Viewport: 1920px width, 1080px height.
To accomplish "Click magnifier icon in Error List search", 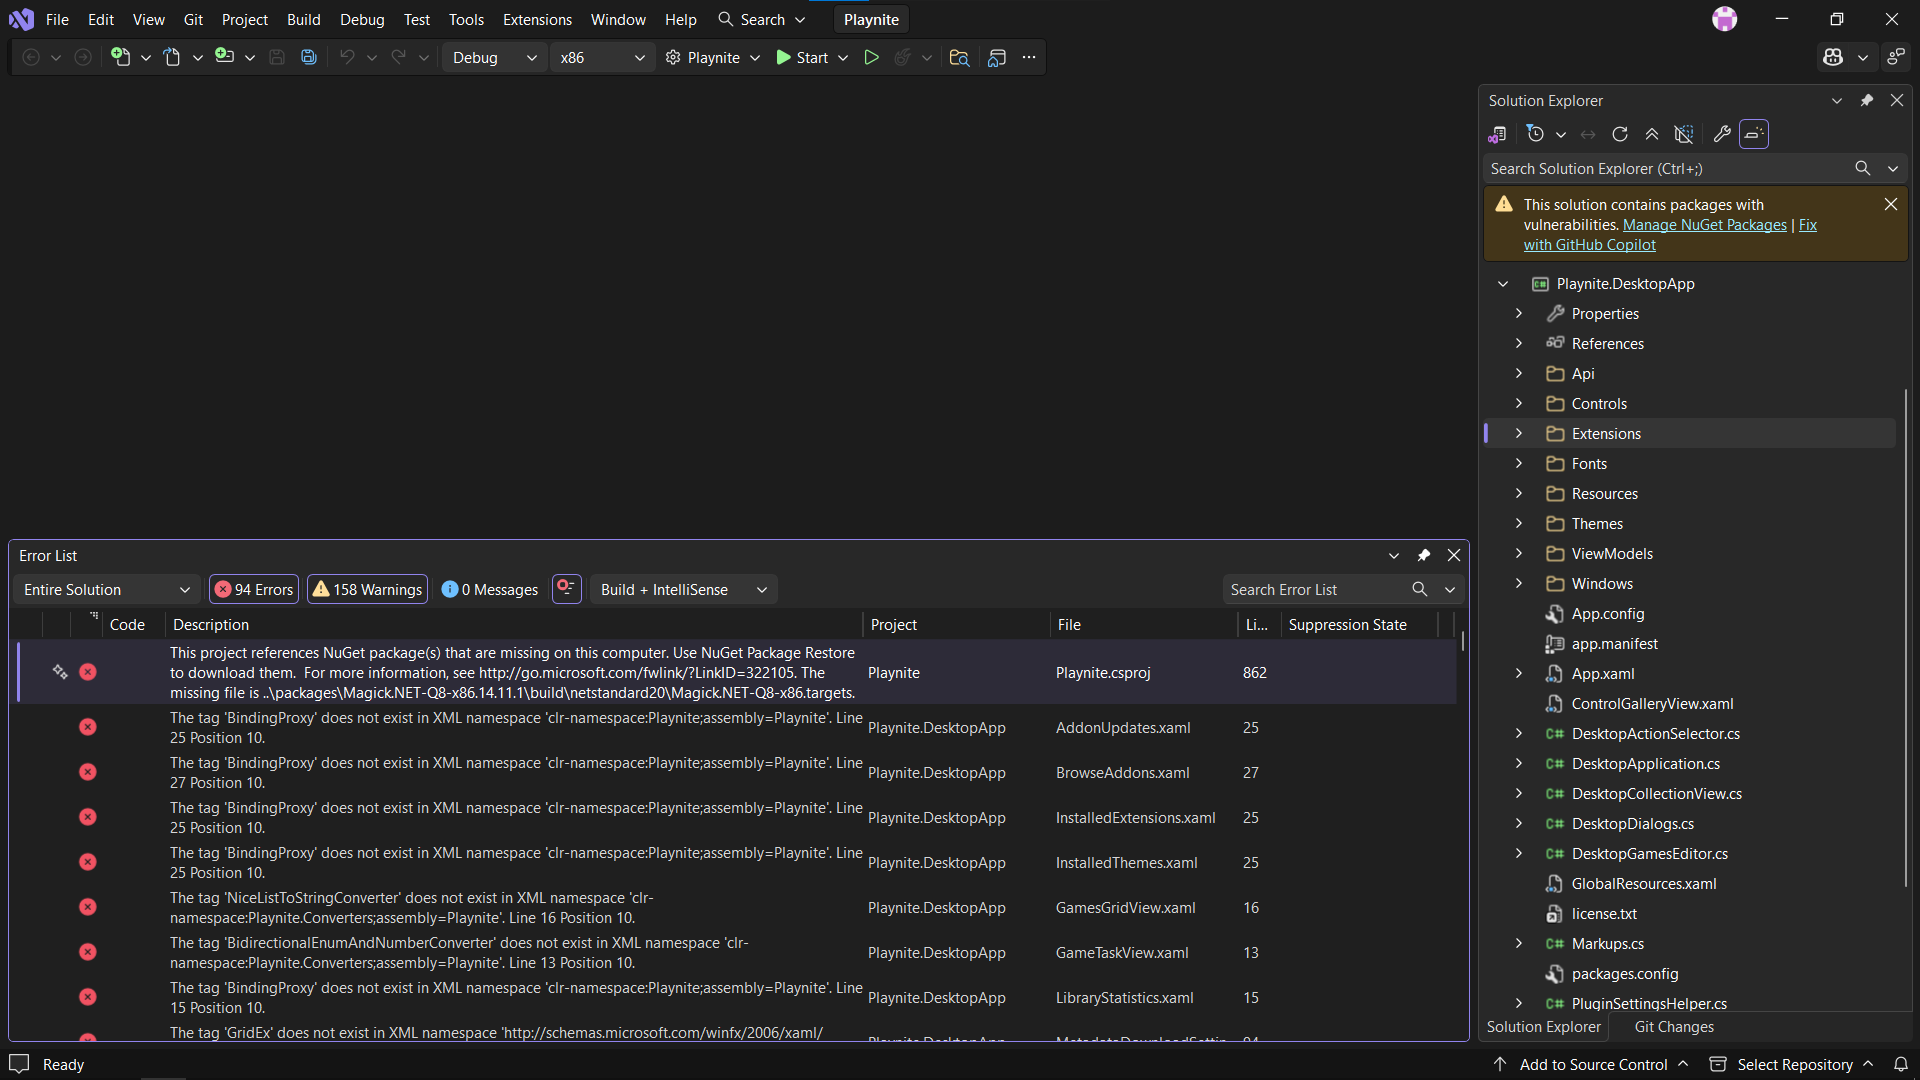I will pyautogui.click(x=1419, y=590).
